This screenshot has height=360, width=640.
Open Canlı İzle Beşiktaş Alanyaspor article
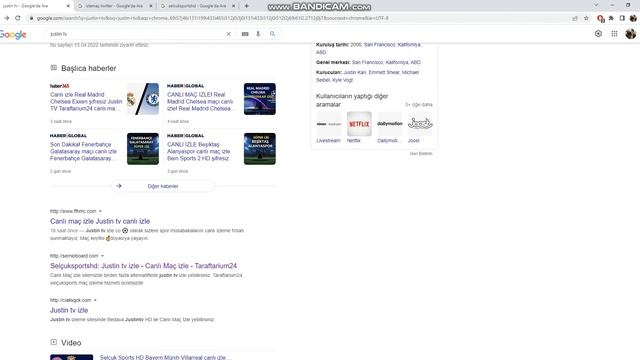[199, 151]
